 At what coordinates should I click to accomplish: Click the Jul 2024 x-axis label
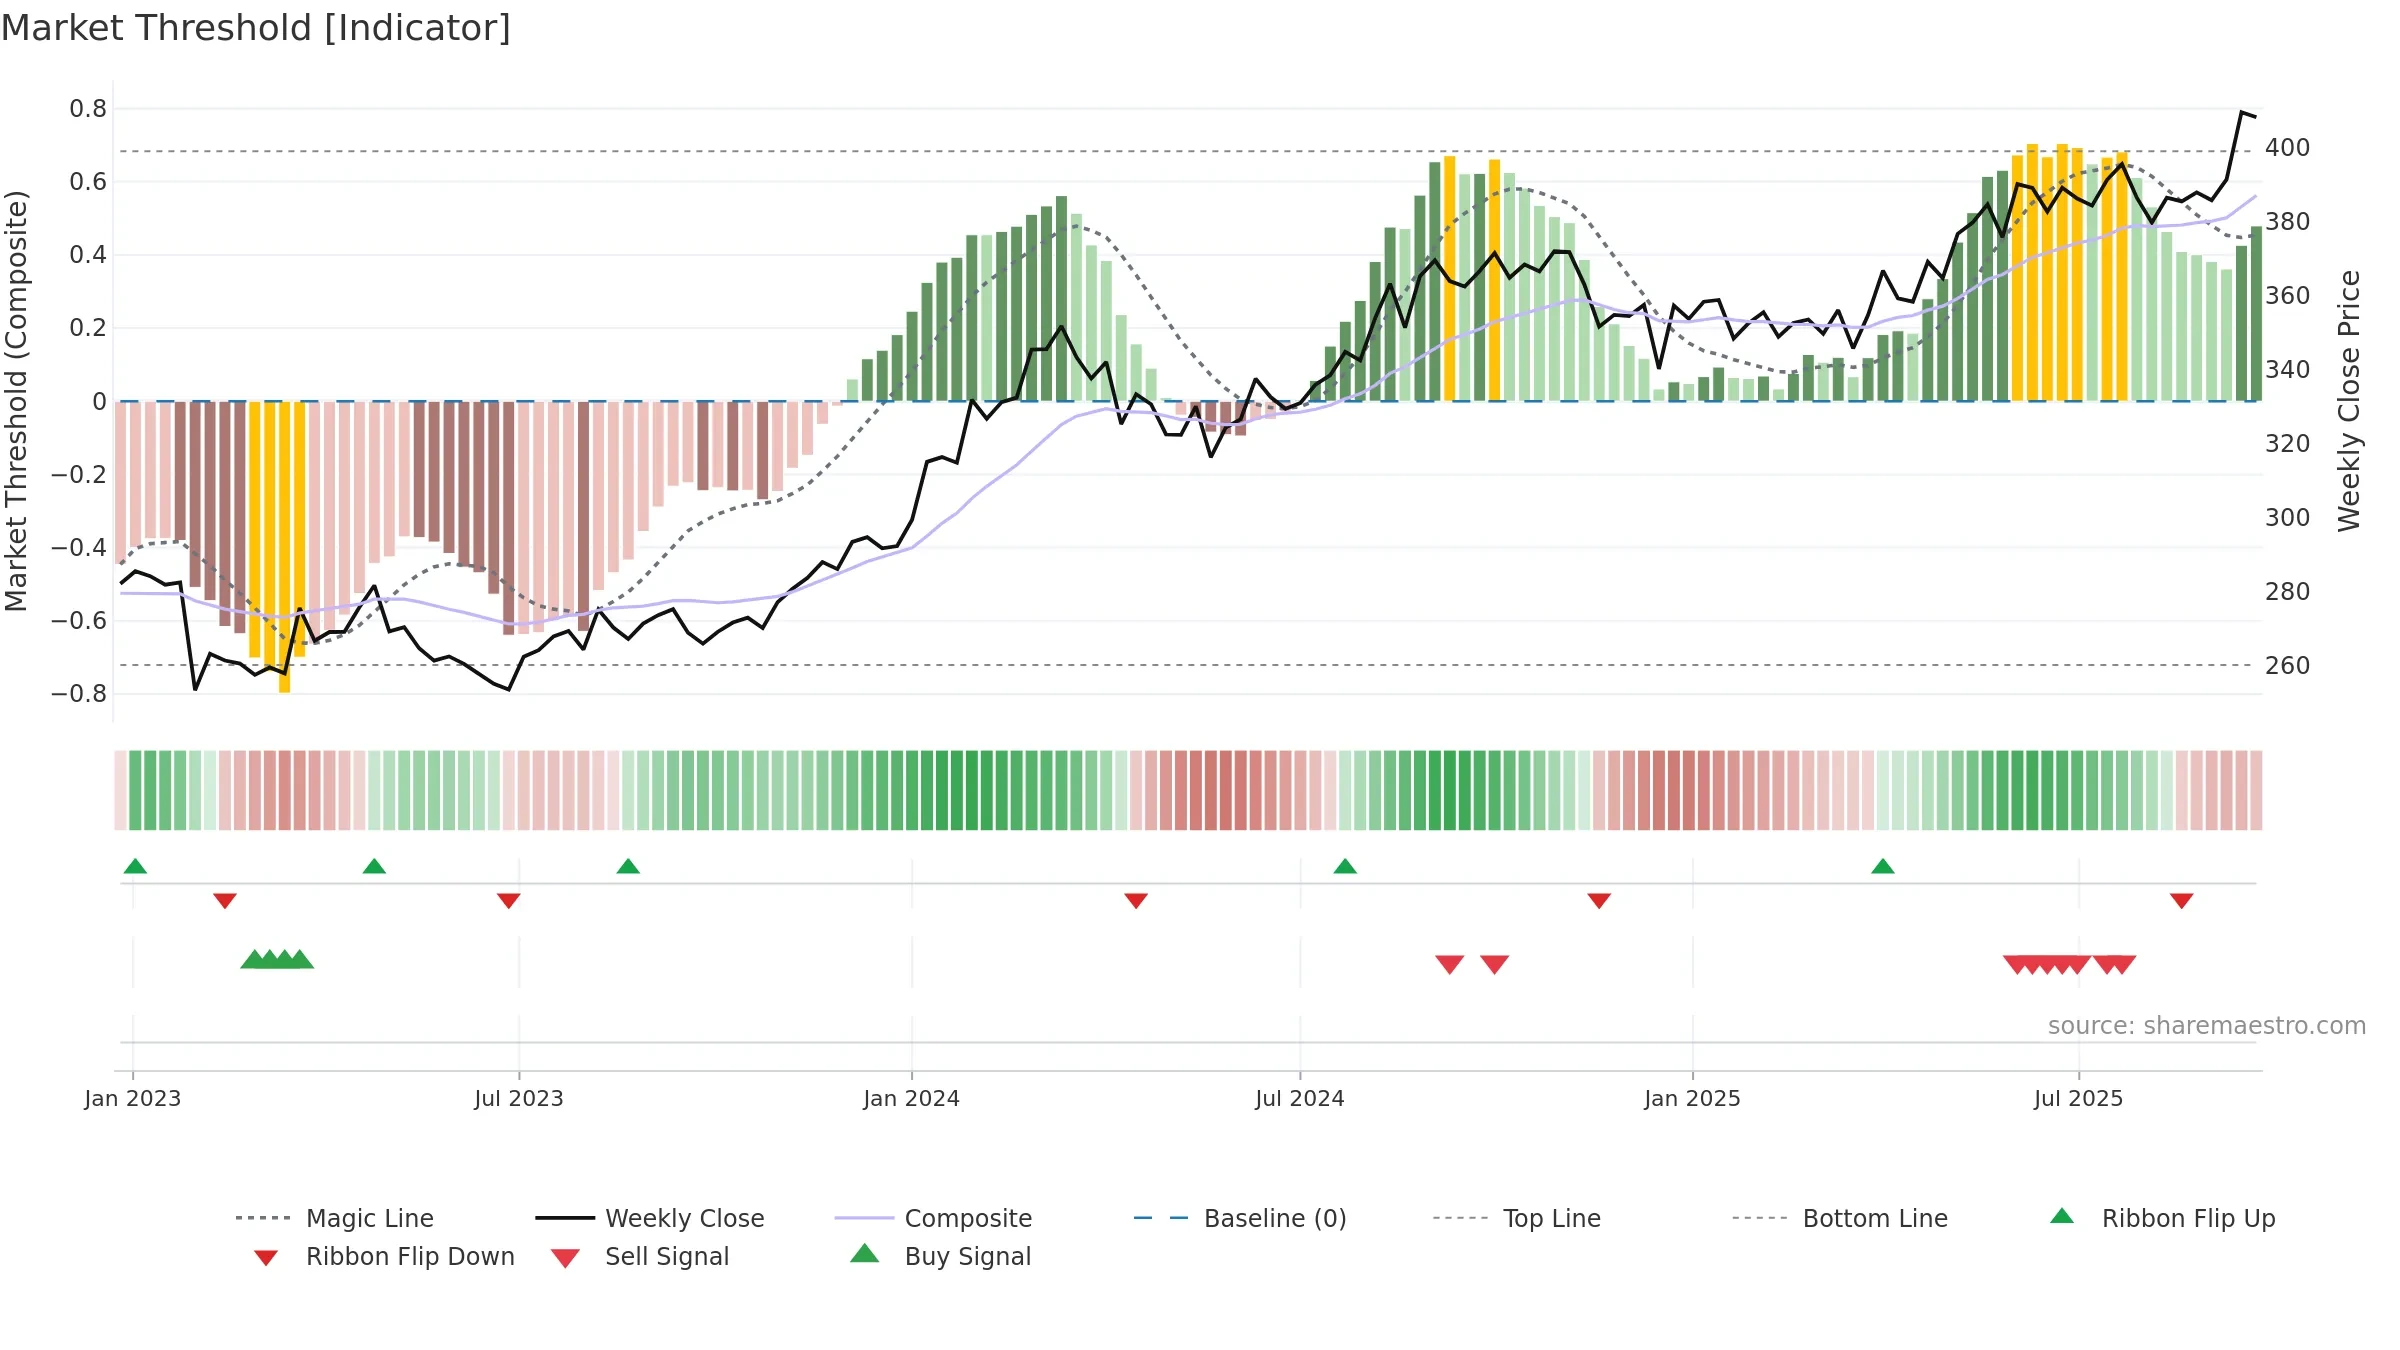(x=1300, y=1098)
